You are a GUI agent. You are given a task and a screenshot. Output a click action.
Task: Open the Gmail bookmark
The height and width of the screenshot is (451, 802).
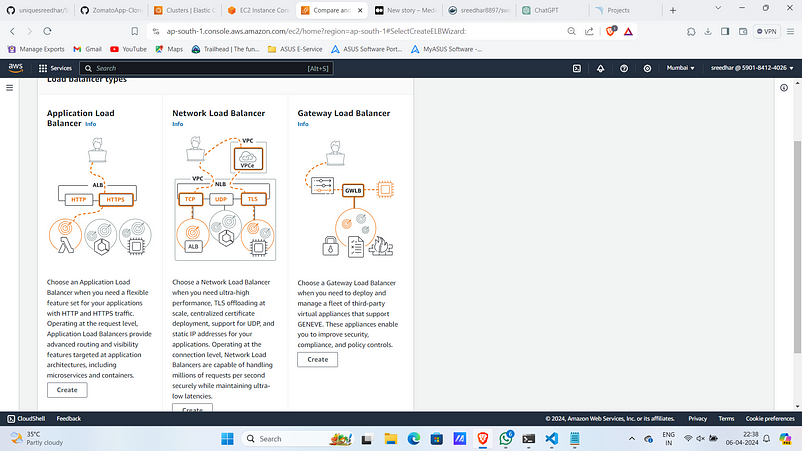[87, 49]
